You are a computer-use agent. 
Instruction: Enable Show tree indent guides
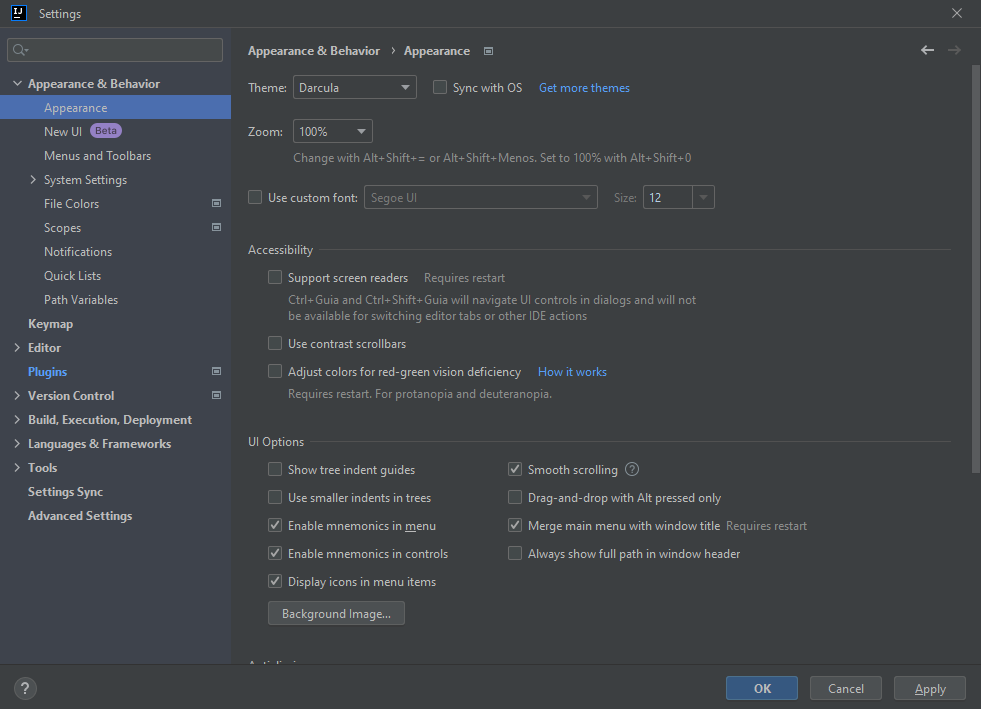[x=275, y=469]
